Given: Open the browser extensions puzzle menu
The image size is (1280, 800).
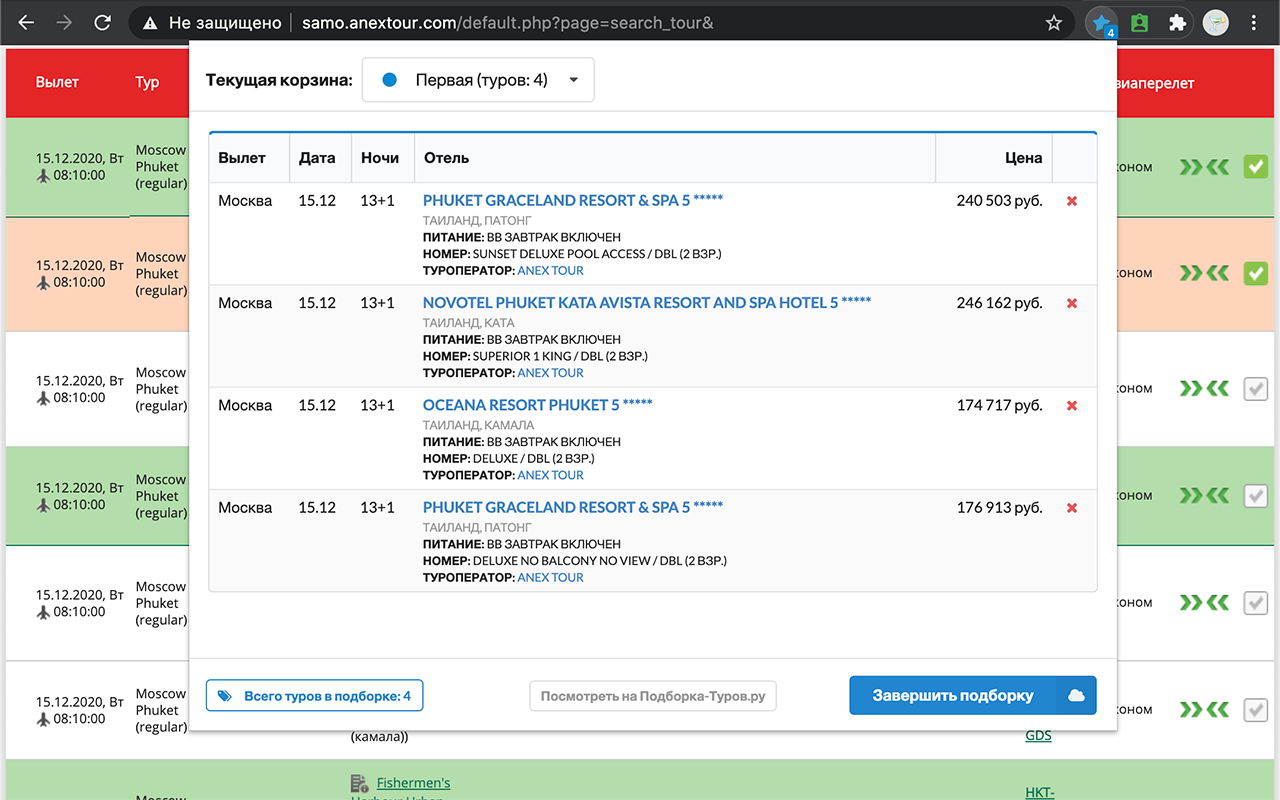Looking at the screenshot, I should [x=1177, y=22].
